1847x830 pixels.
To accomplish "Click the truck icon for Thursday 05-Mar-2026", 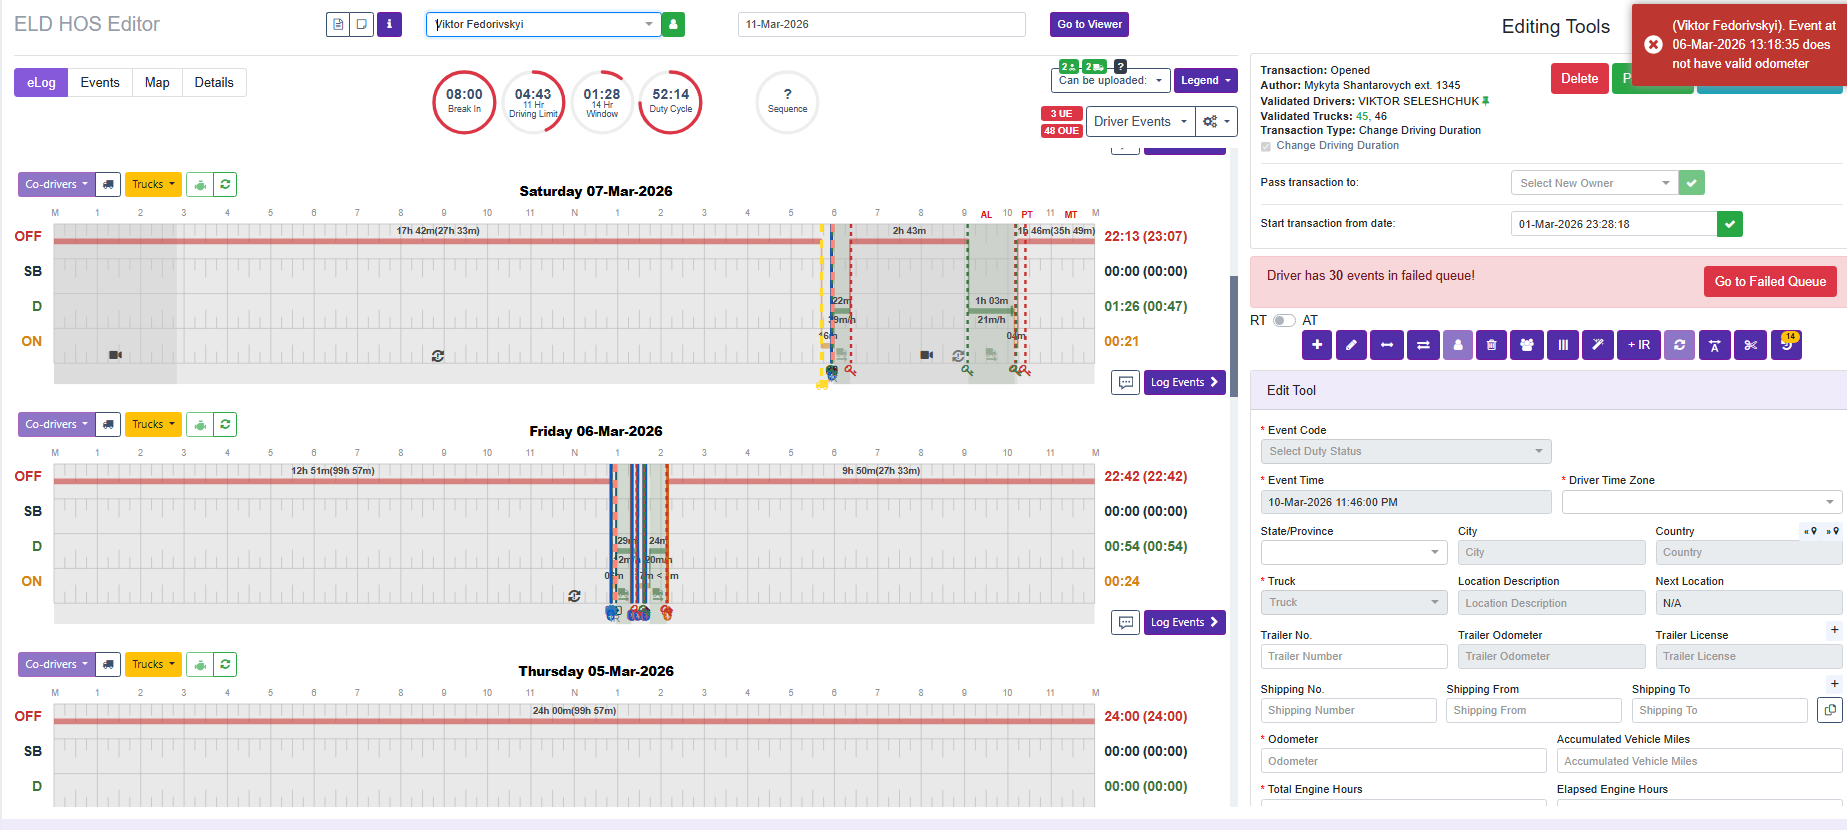I will 108,664.
